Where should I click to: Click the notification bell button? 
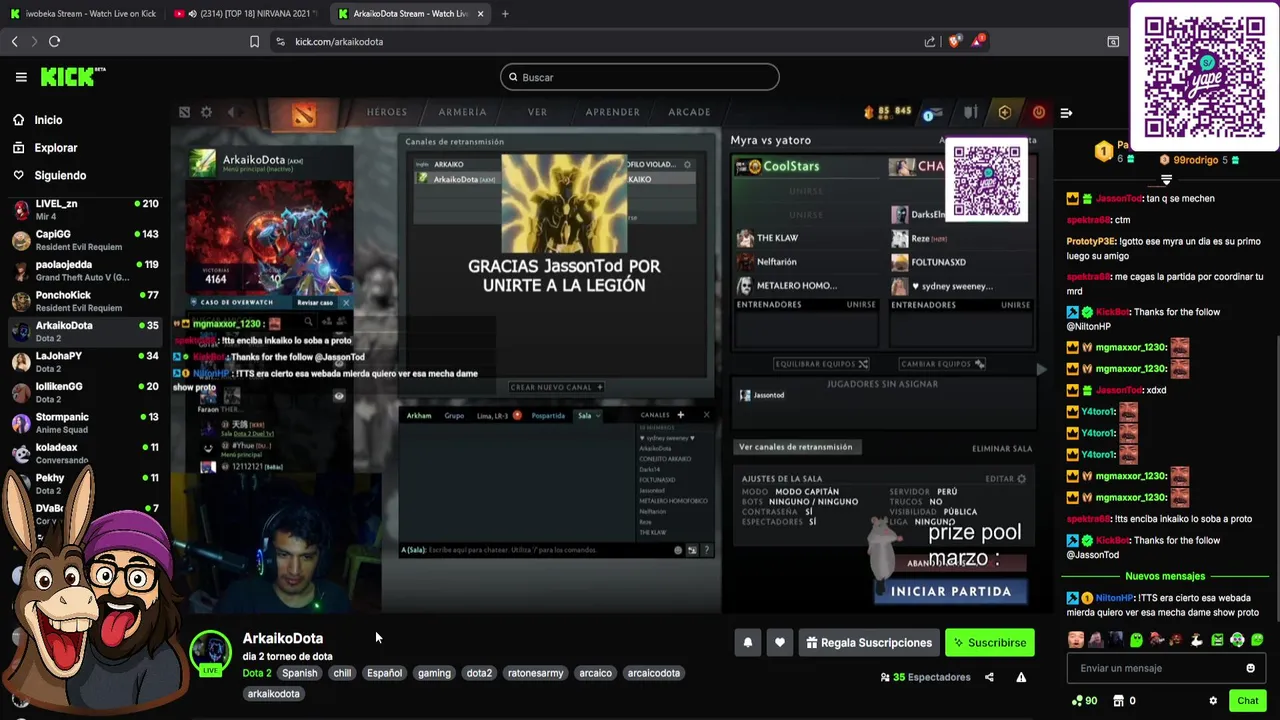click(747, 643)
